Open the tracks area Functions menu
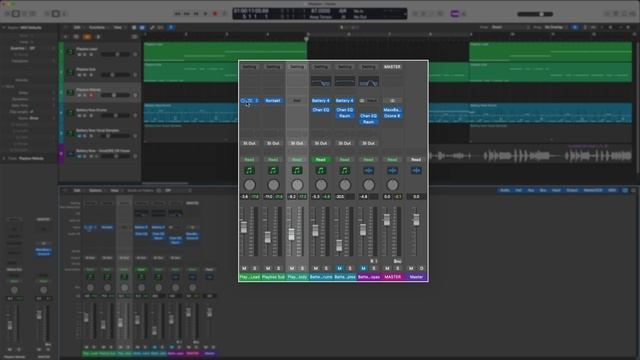The width and height of the screenshot is (640, 360). click(97, 27)
